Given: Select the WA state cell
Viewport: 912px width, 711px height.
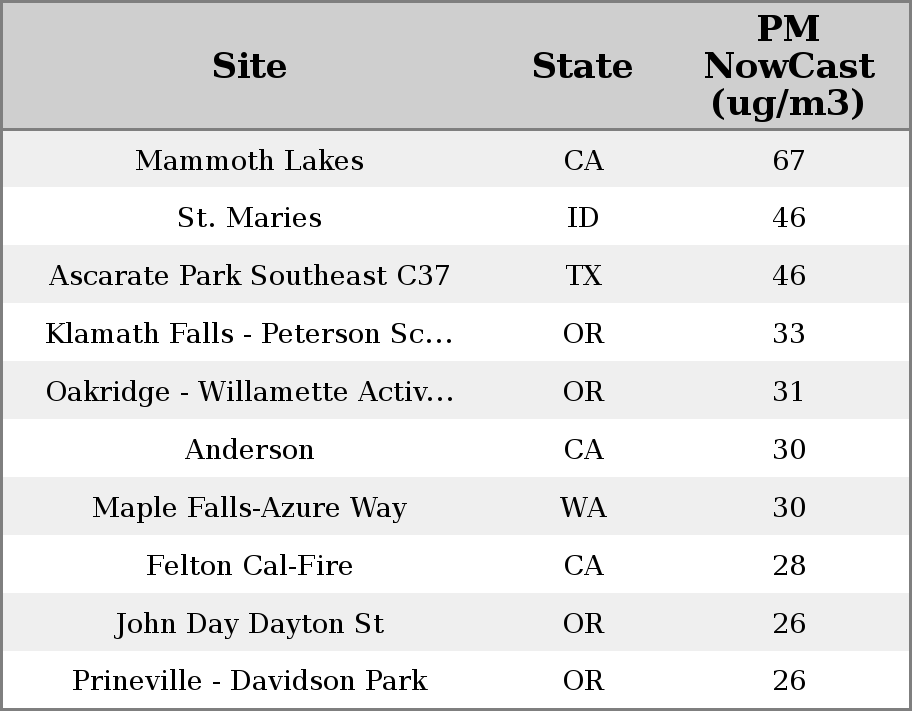Looking at the screenshot, I should coord(583,508).
